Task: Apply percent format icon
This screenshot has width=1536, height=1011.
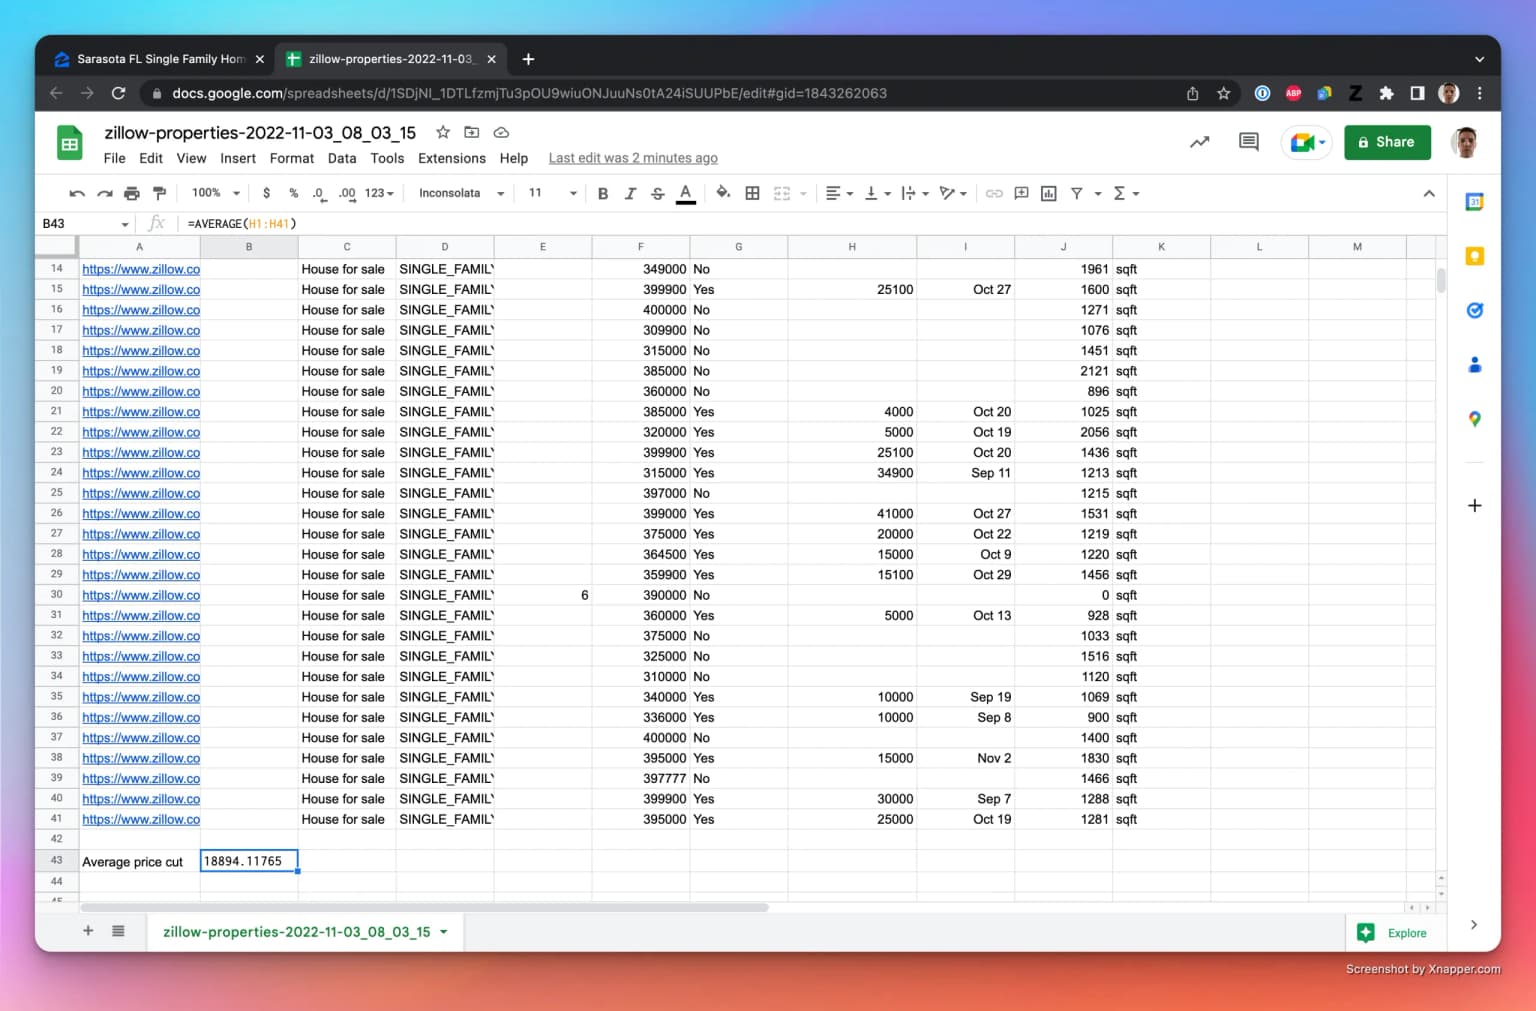Action: point(293,194)
